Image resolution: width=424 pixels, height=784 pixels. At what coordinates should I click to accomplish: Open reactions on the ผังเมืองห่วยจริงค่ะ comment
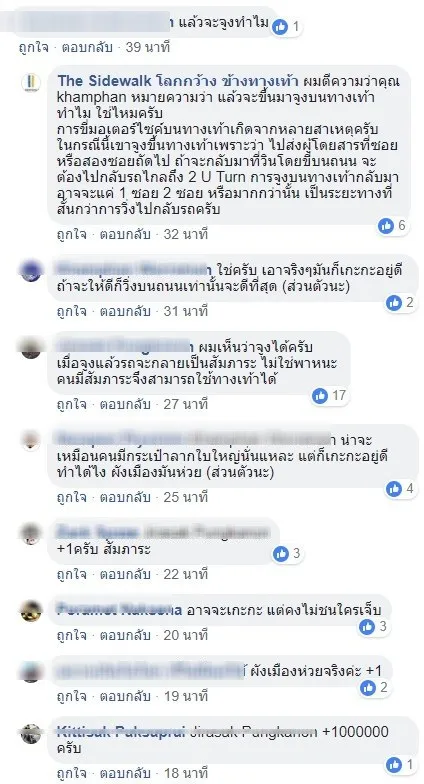368,688
